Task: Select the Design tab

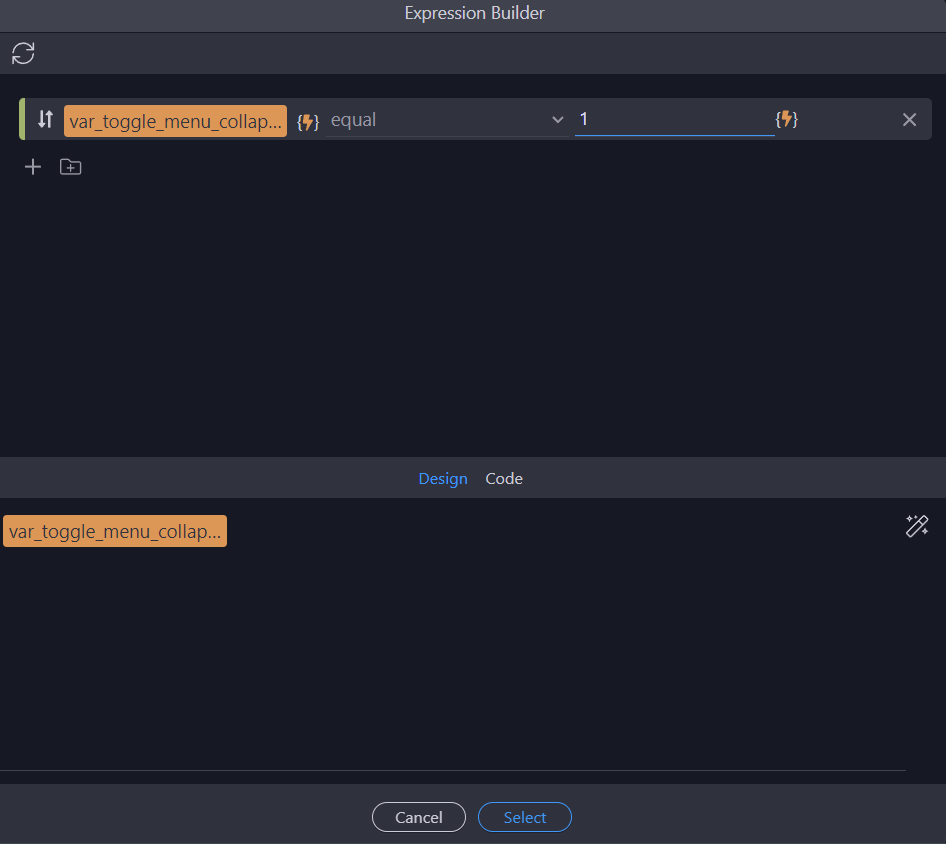Action: (x=443, y=478)
